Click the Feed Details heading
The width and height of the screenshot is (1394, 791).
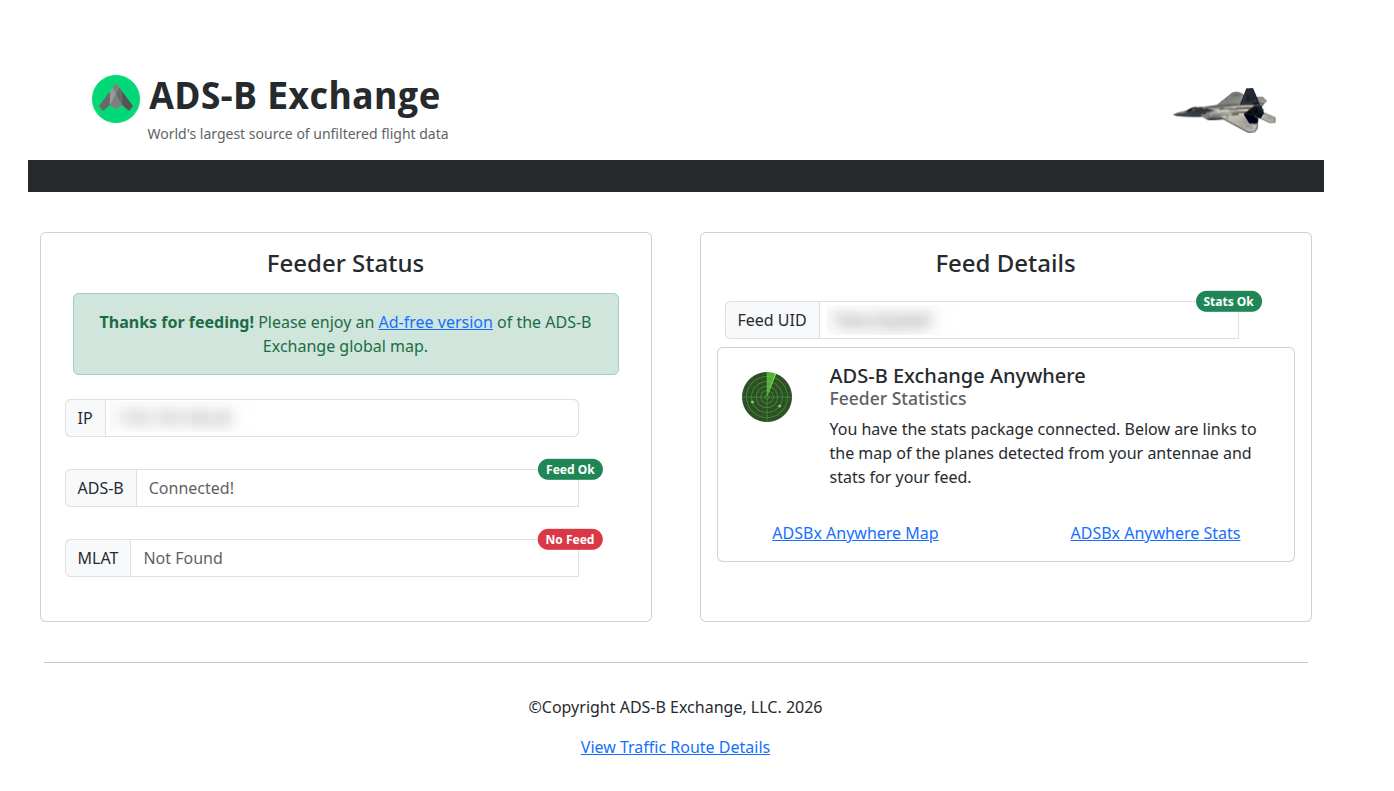(1006, 263)
